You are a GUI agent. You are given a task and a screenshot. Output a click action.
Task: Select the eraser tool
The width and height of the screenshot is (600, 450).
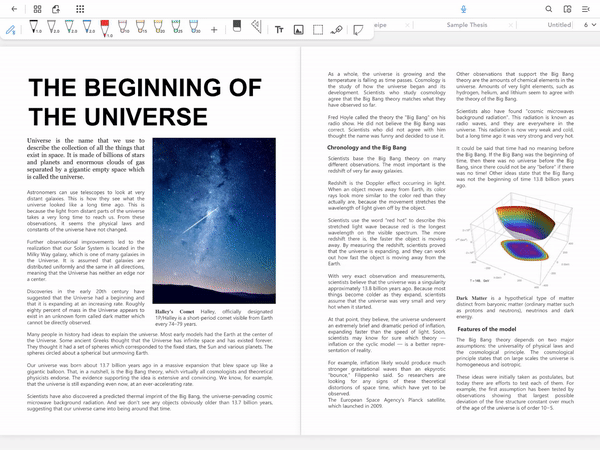pyautogui.click(x=237, y=26)
